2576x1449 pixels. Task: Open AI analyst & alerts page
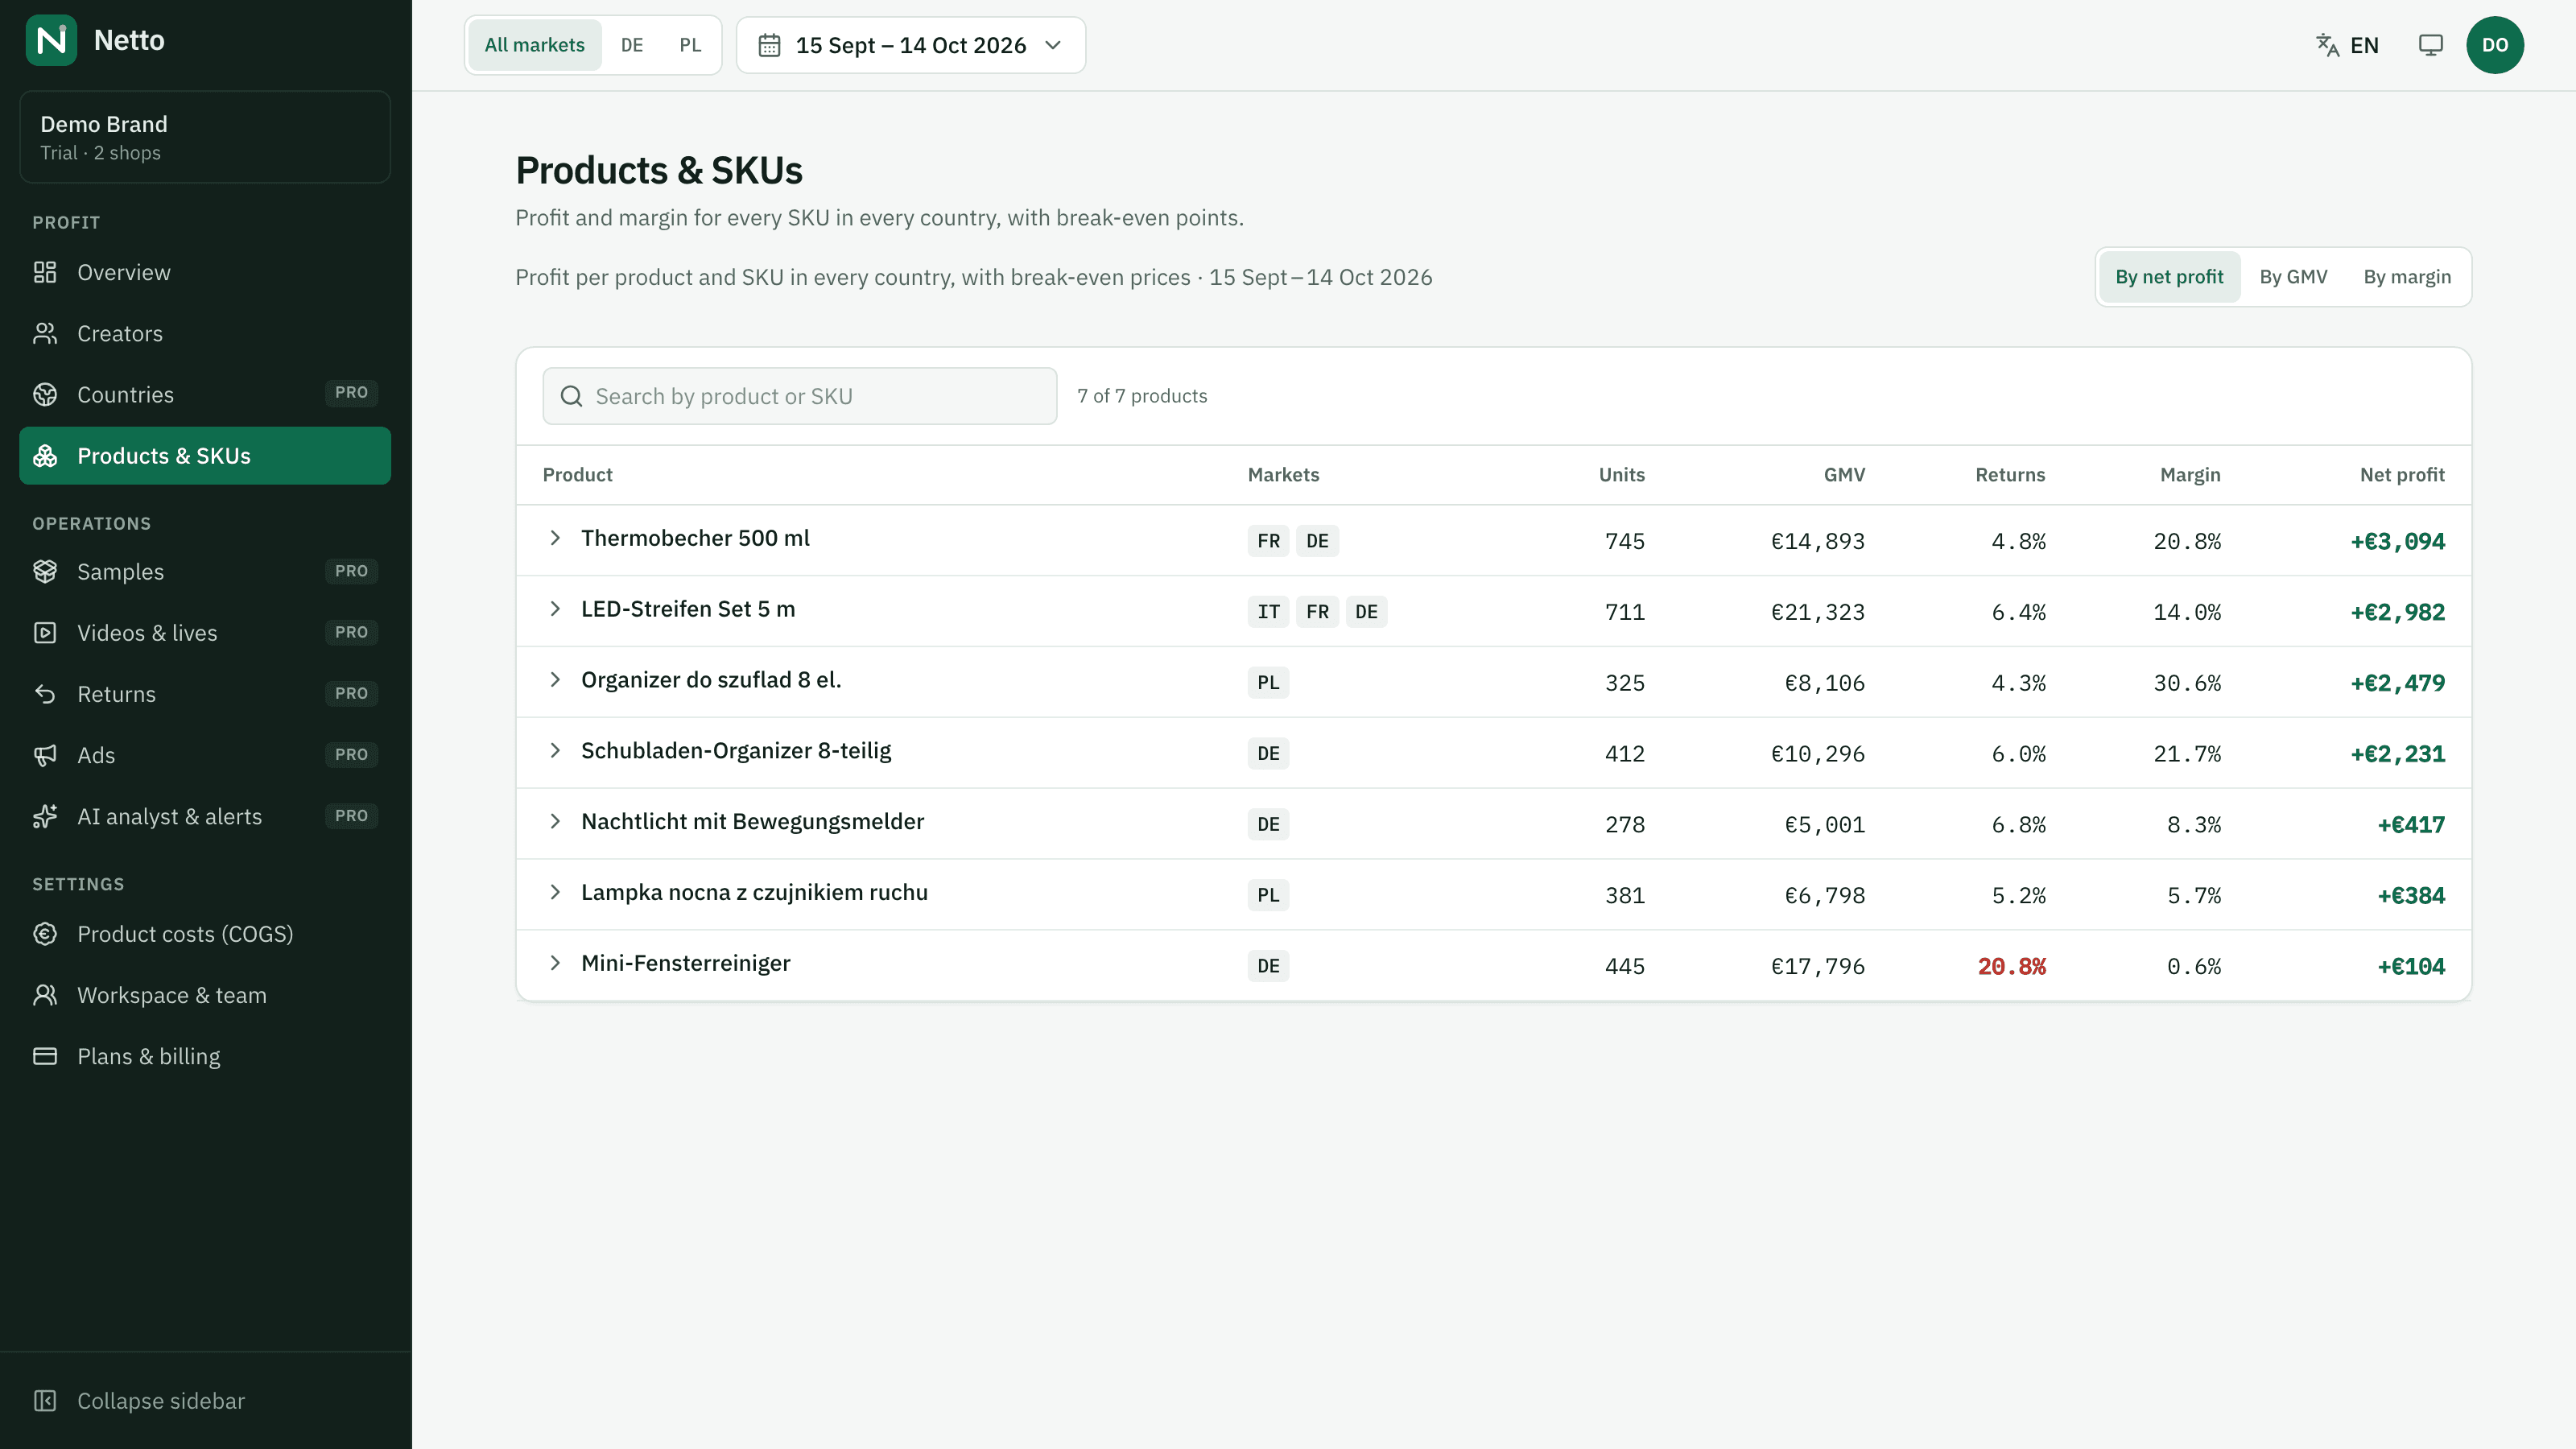click(x=205, y=816)
